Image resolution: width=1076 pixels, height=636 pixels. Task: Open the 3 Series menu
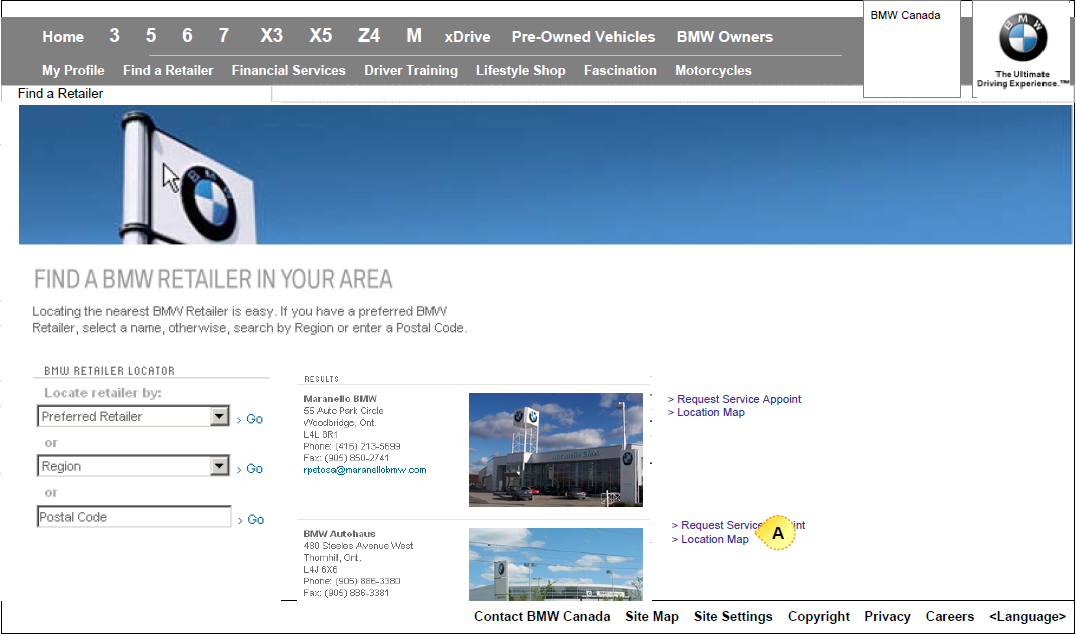(115, 36)
